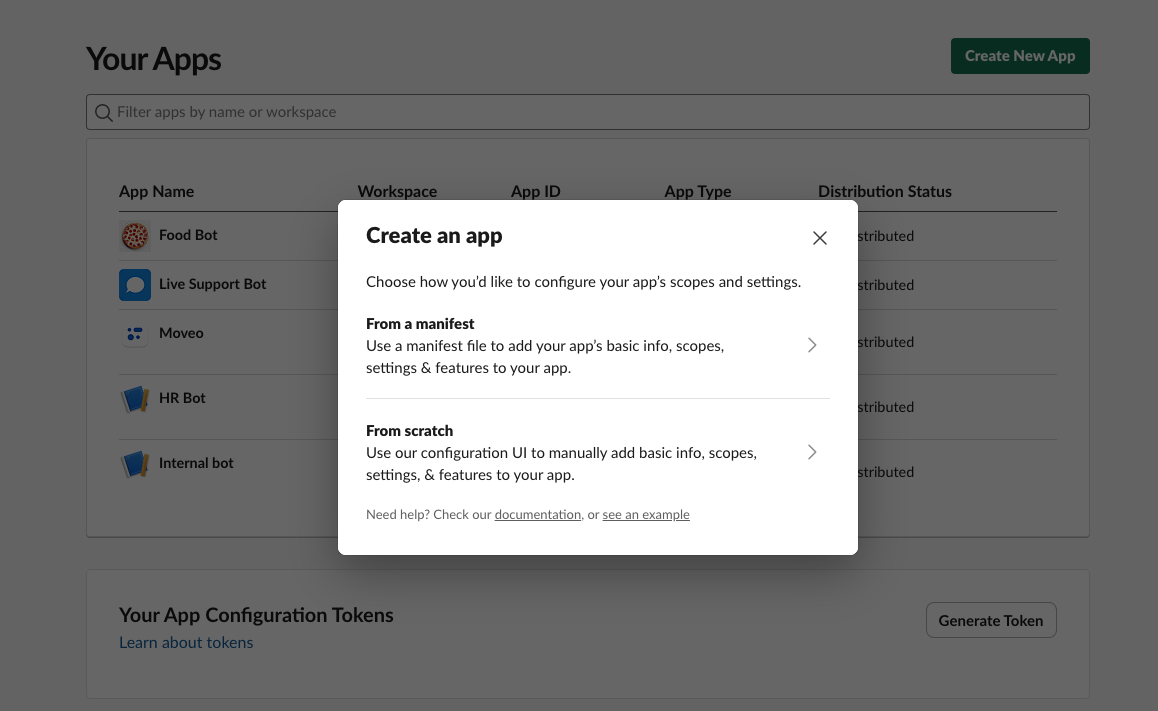Open the documentation link

coord(538,514)
